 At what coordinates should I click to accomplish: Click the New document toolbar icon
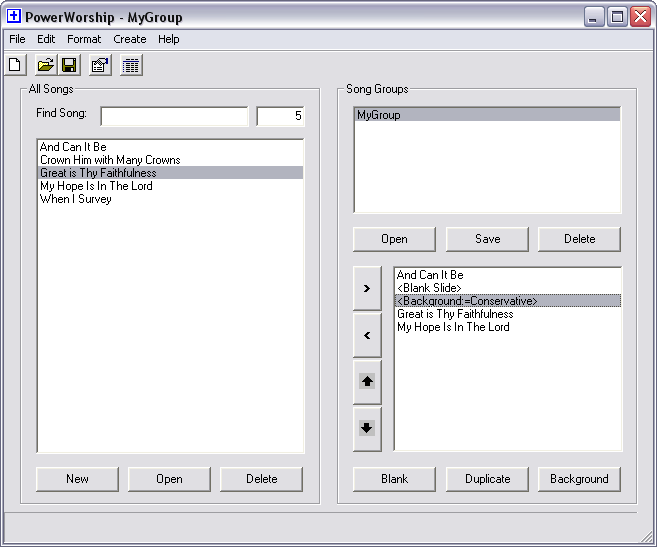pyautogui.click(x=16, y=65)
